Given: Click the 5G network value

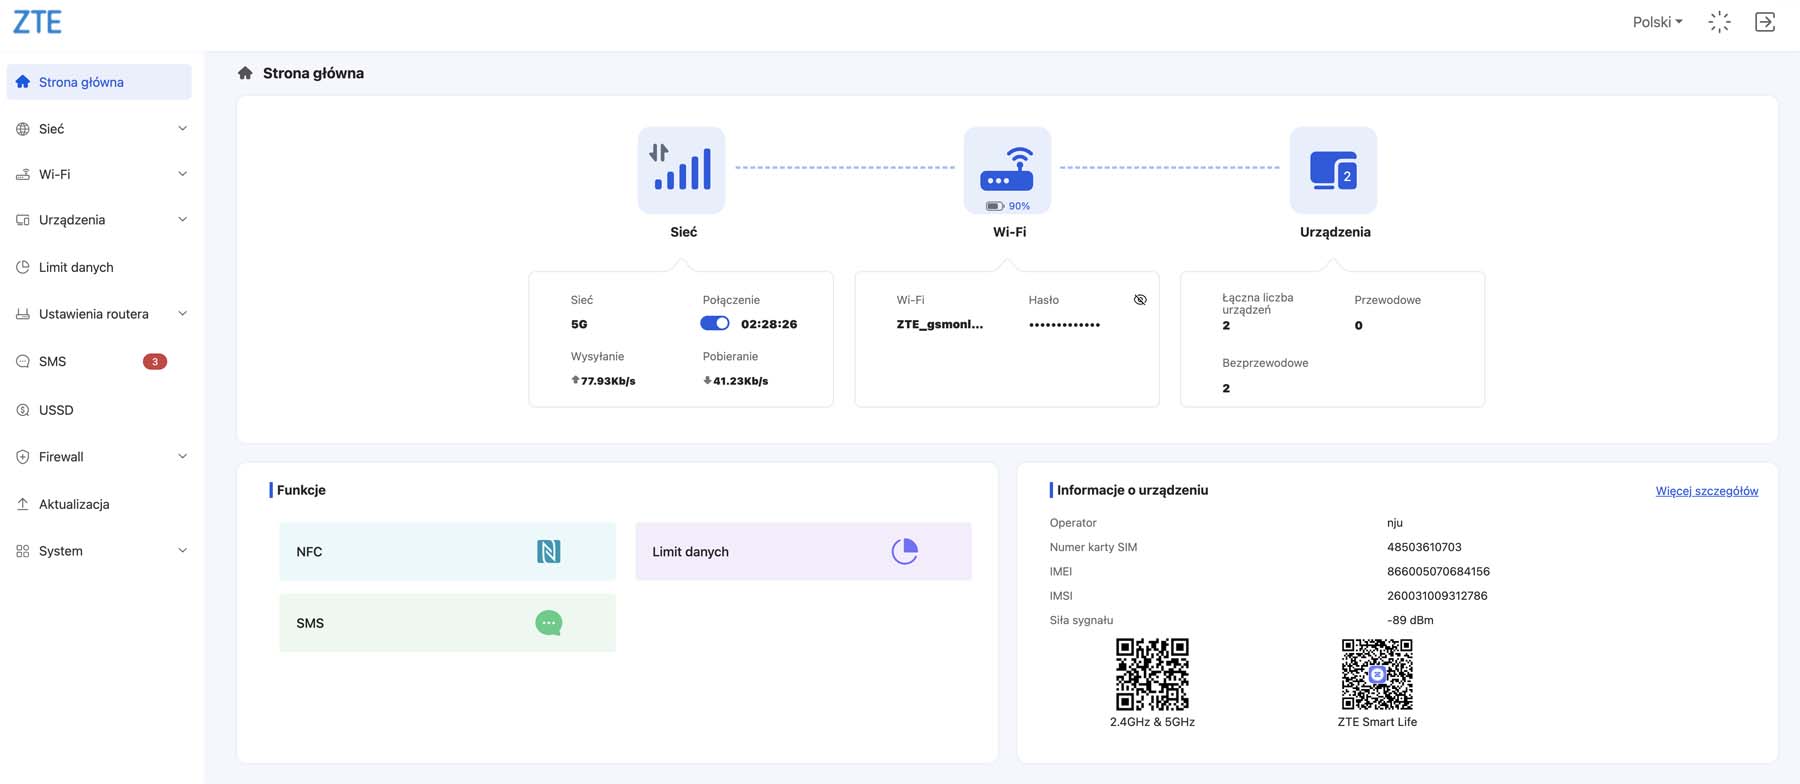Looking at the screenshot, I should [x=579, y=324].
